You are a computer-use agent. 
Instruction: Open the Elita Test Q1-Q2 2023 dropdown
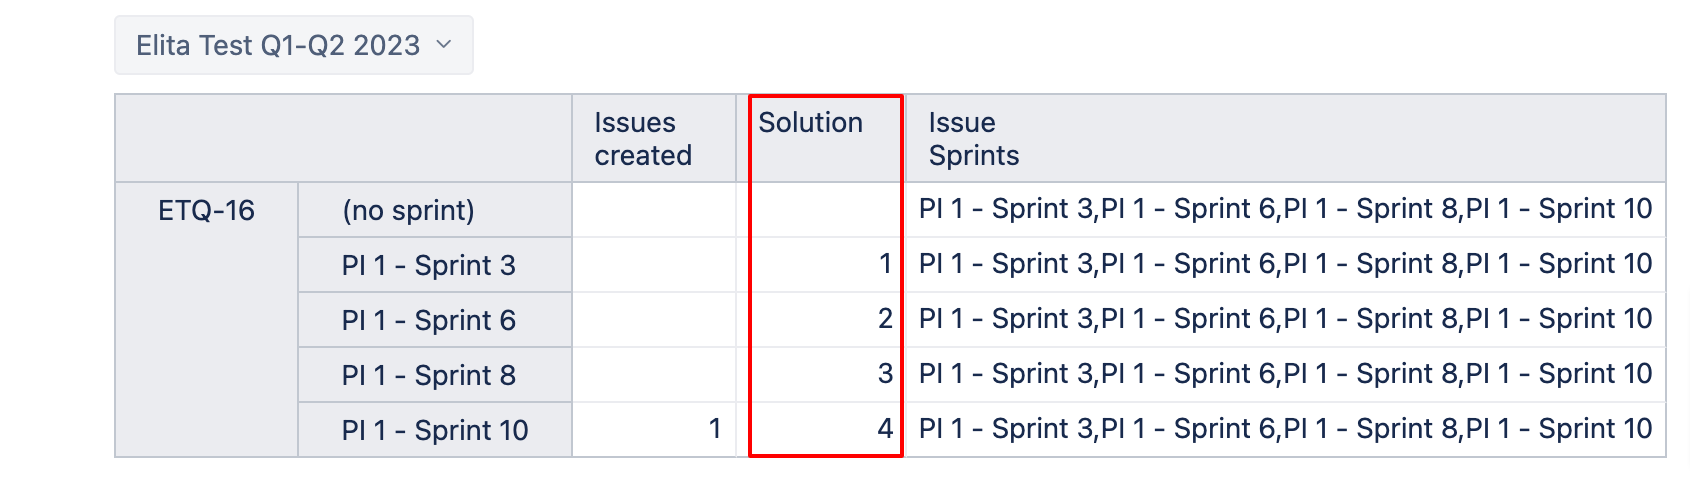coord(278,46)
